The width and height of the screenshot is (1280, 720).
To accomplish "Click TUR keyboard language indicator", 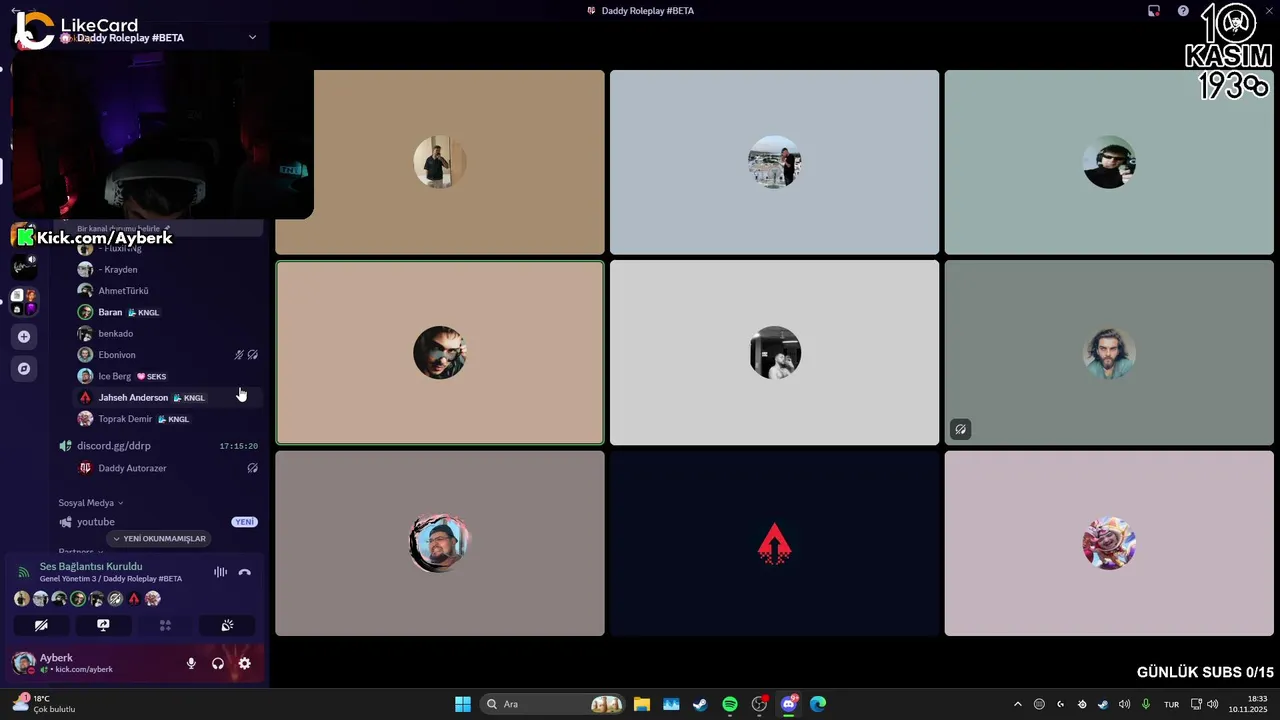I will (x=1171, y=704).
